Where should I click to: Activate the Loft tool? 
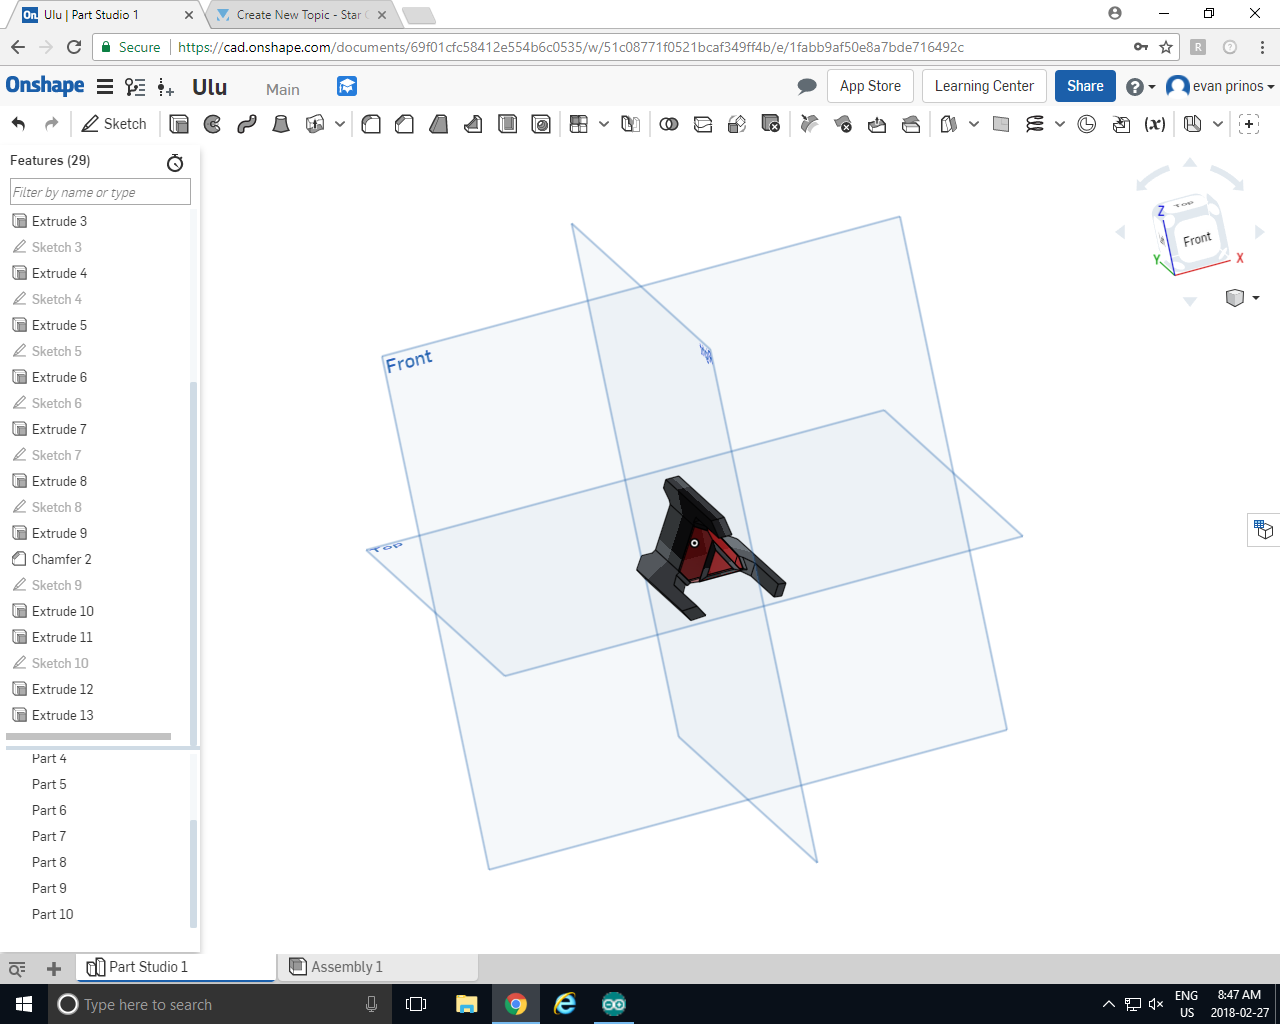(281, 124)
